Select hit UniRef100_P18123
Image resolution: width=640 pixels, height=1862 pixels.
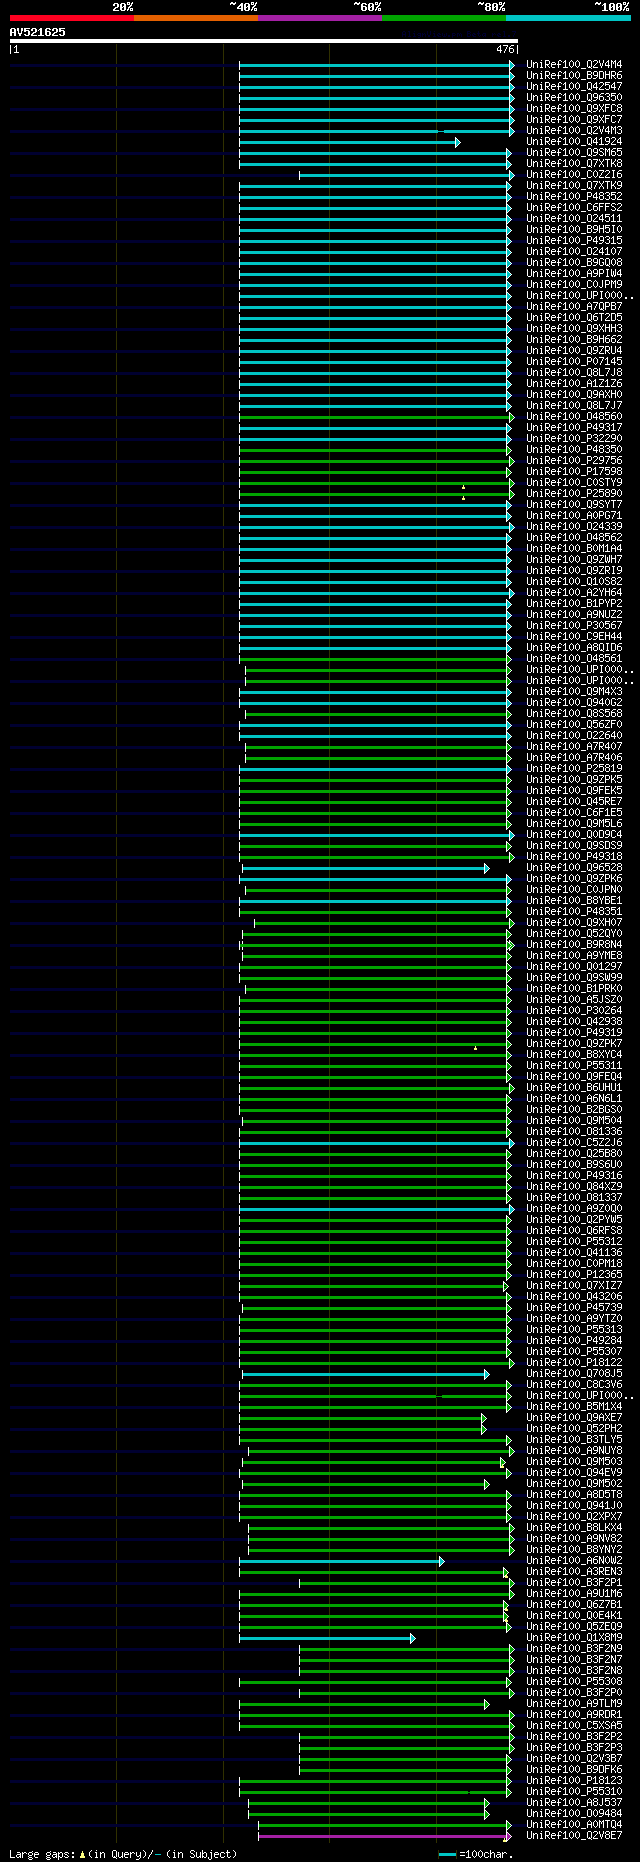(x=574, y=1781)
